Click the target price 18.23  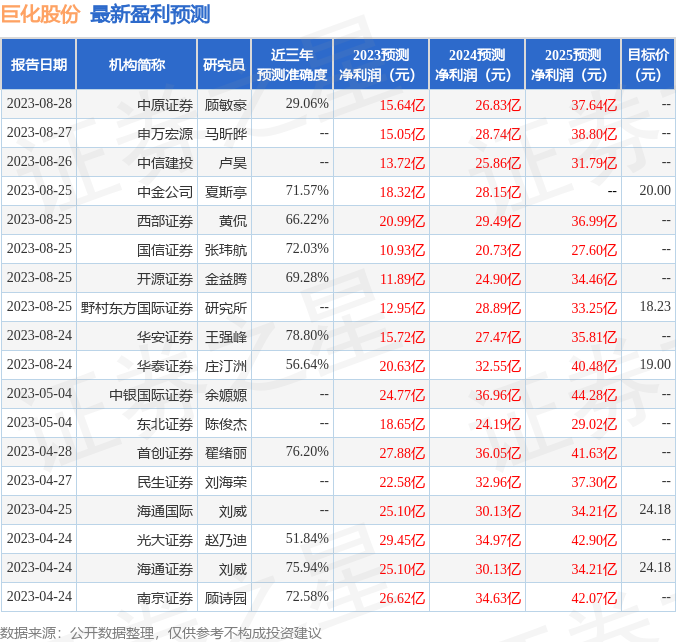[x=655, y=306]
